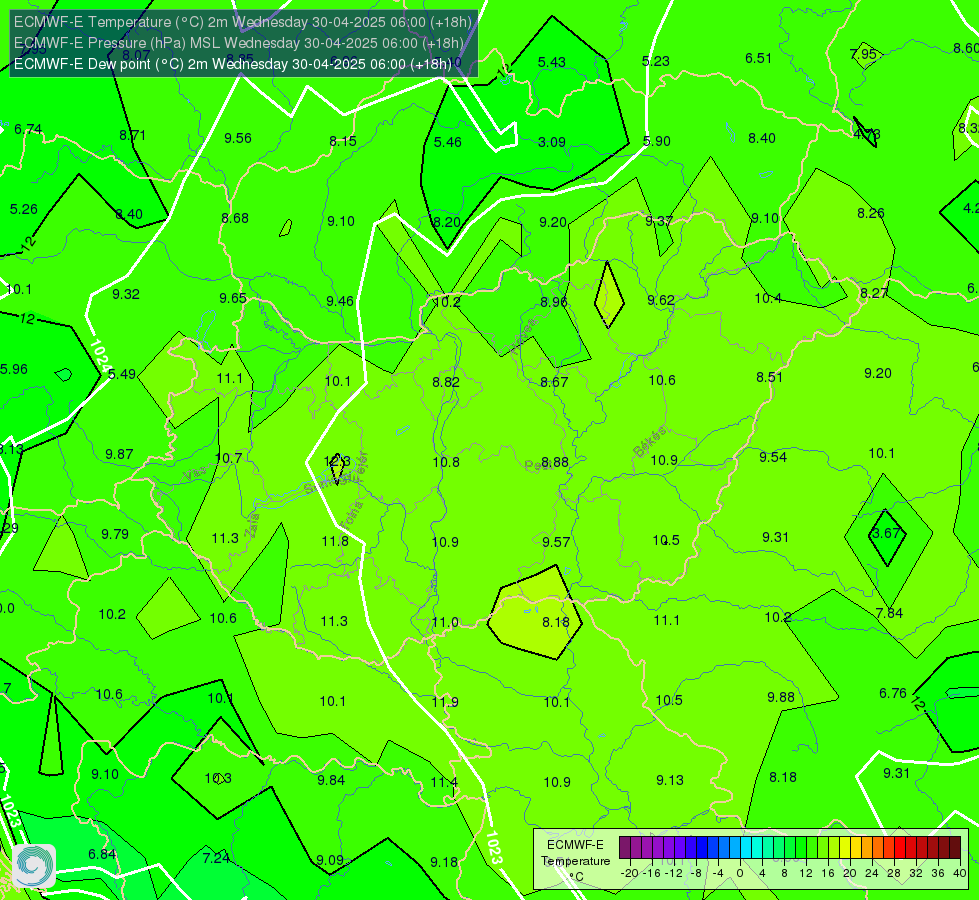Click the 6.76 temperature value
This screenshot has height=900, width=979.
pos(893,693)
